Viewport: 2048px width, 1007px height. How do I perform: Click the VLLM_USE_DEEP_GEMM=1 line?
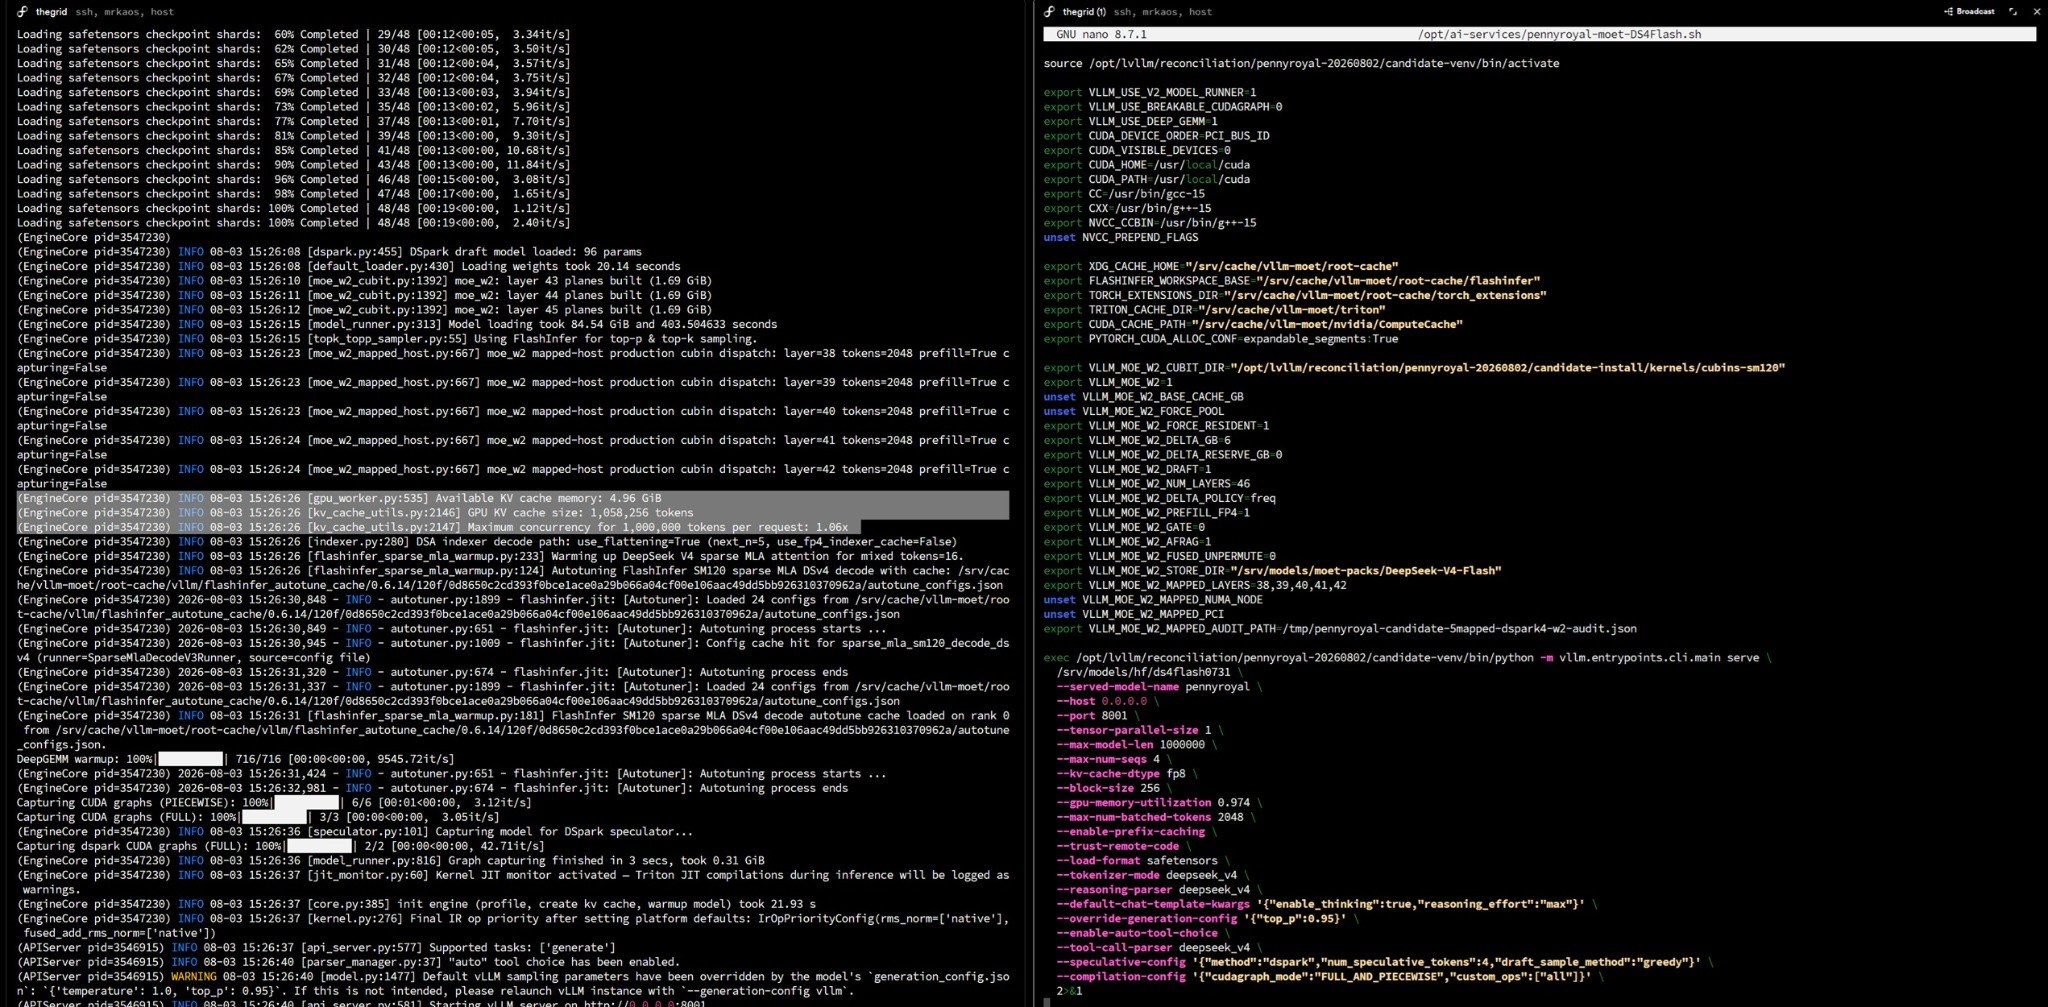pos(1130,121)
